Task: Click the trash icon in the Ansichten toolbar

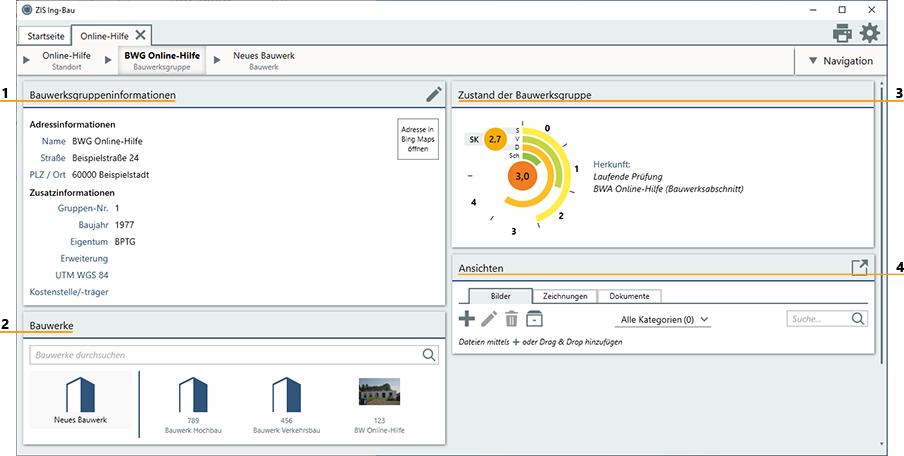Action: [x=511, y=319]
